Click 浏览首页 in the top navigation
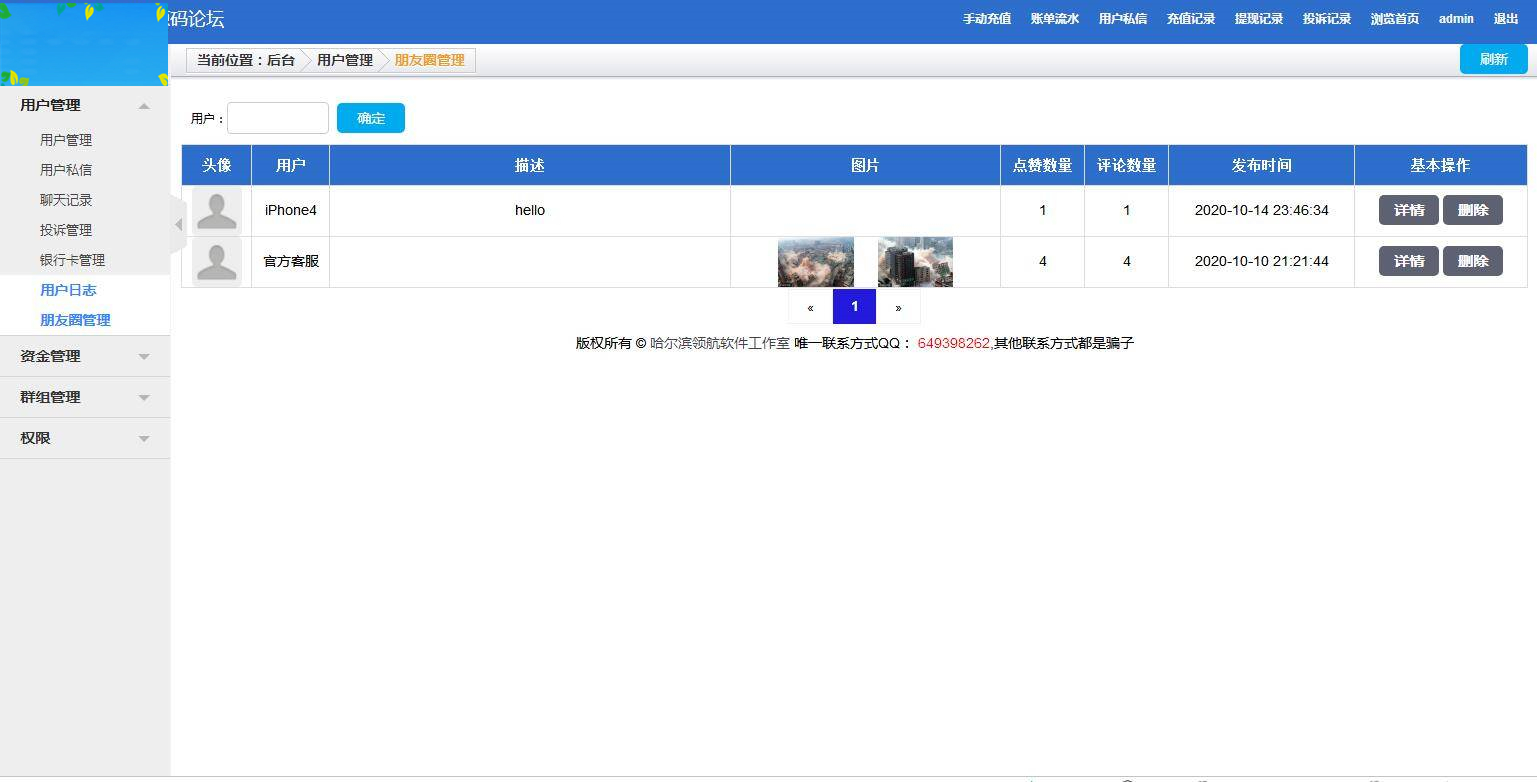Viewport: 1537px width, 782px height. 1395,18
